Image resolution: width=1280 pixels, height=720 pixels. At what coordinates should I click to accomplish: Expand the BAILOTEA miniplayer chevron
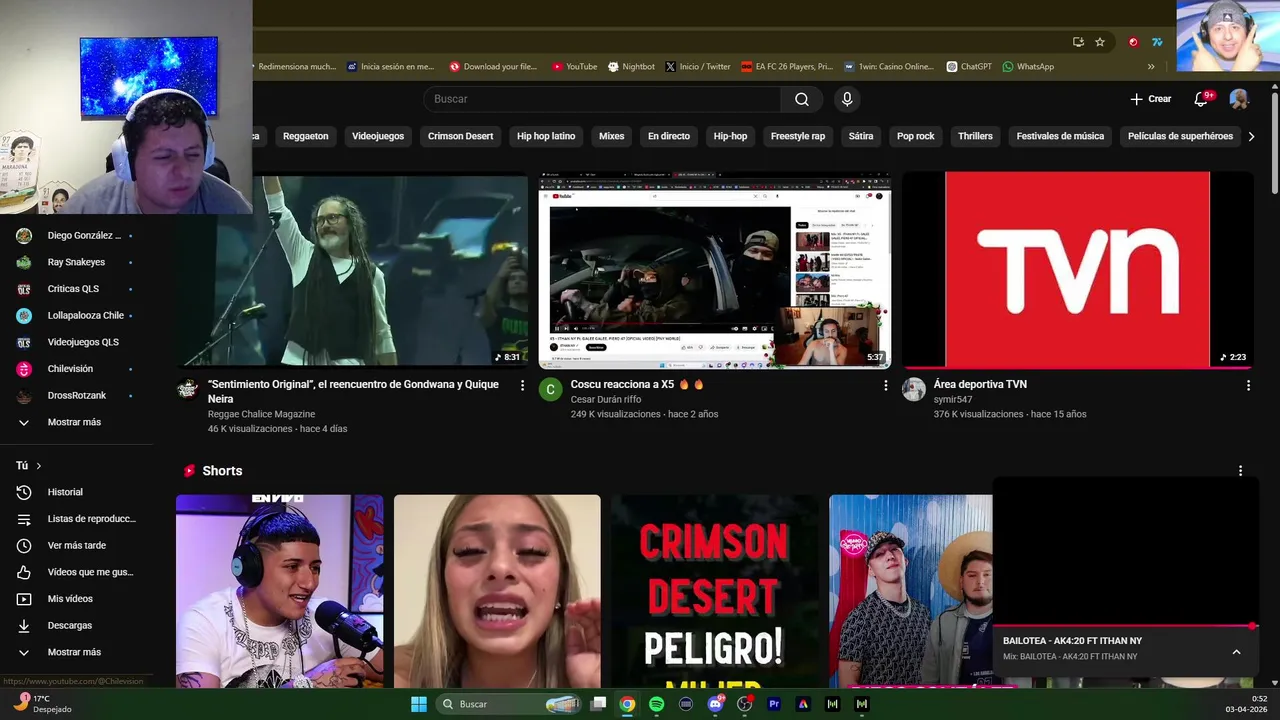click(x=1236, y=652)
